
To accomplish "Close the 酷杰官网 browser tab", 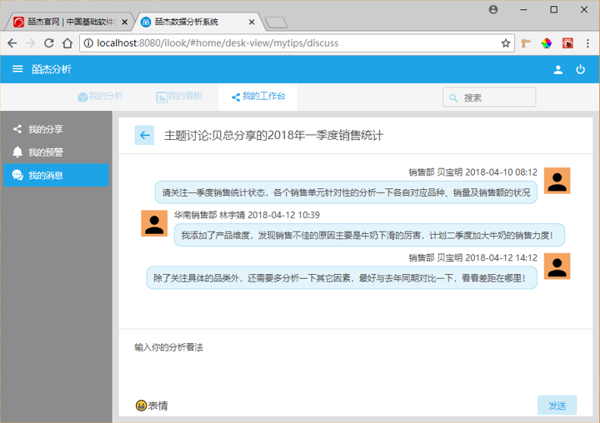I will pos(124,22).
